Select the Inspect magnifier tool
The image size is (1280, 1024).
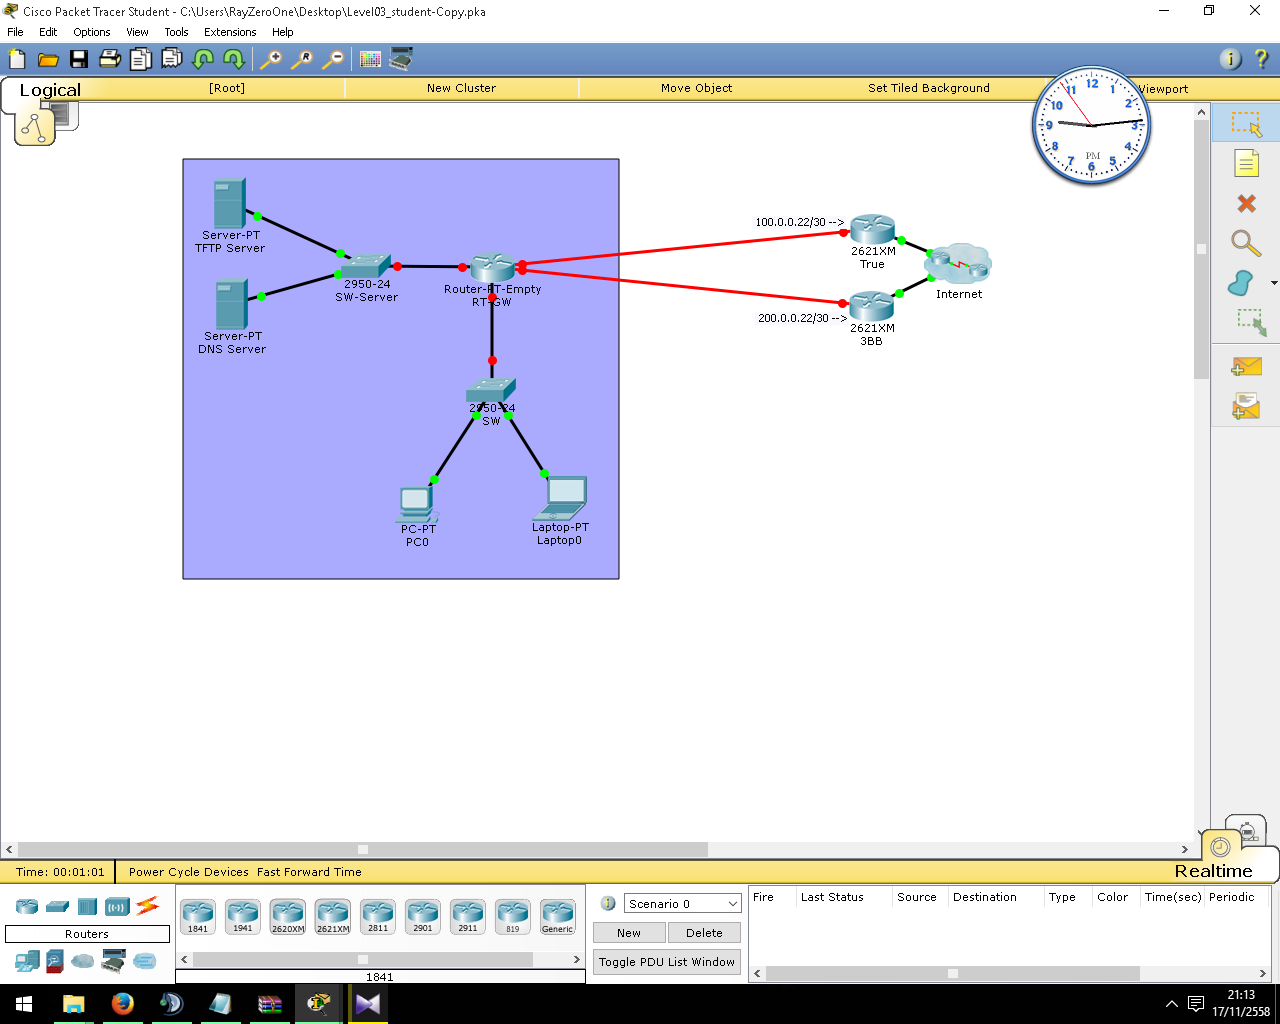coord(1246,243)
